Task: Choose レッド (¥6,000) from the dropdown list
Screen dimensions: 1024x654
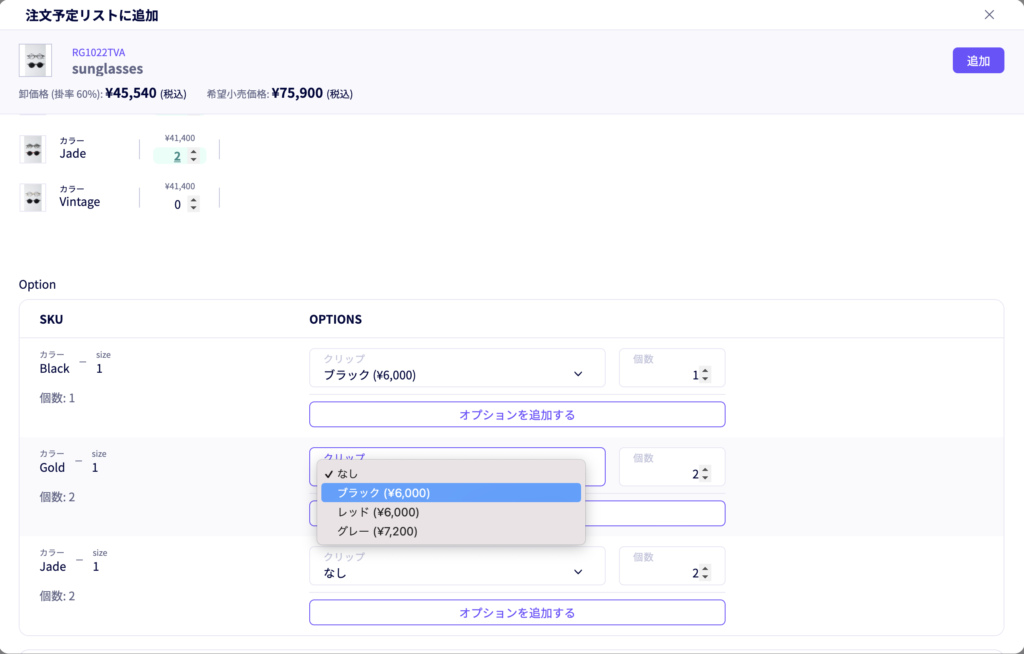Action: click(451, 512)
